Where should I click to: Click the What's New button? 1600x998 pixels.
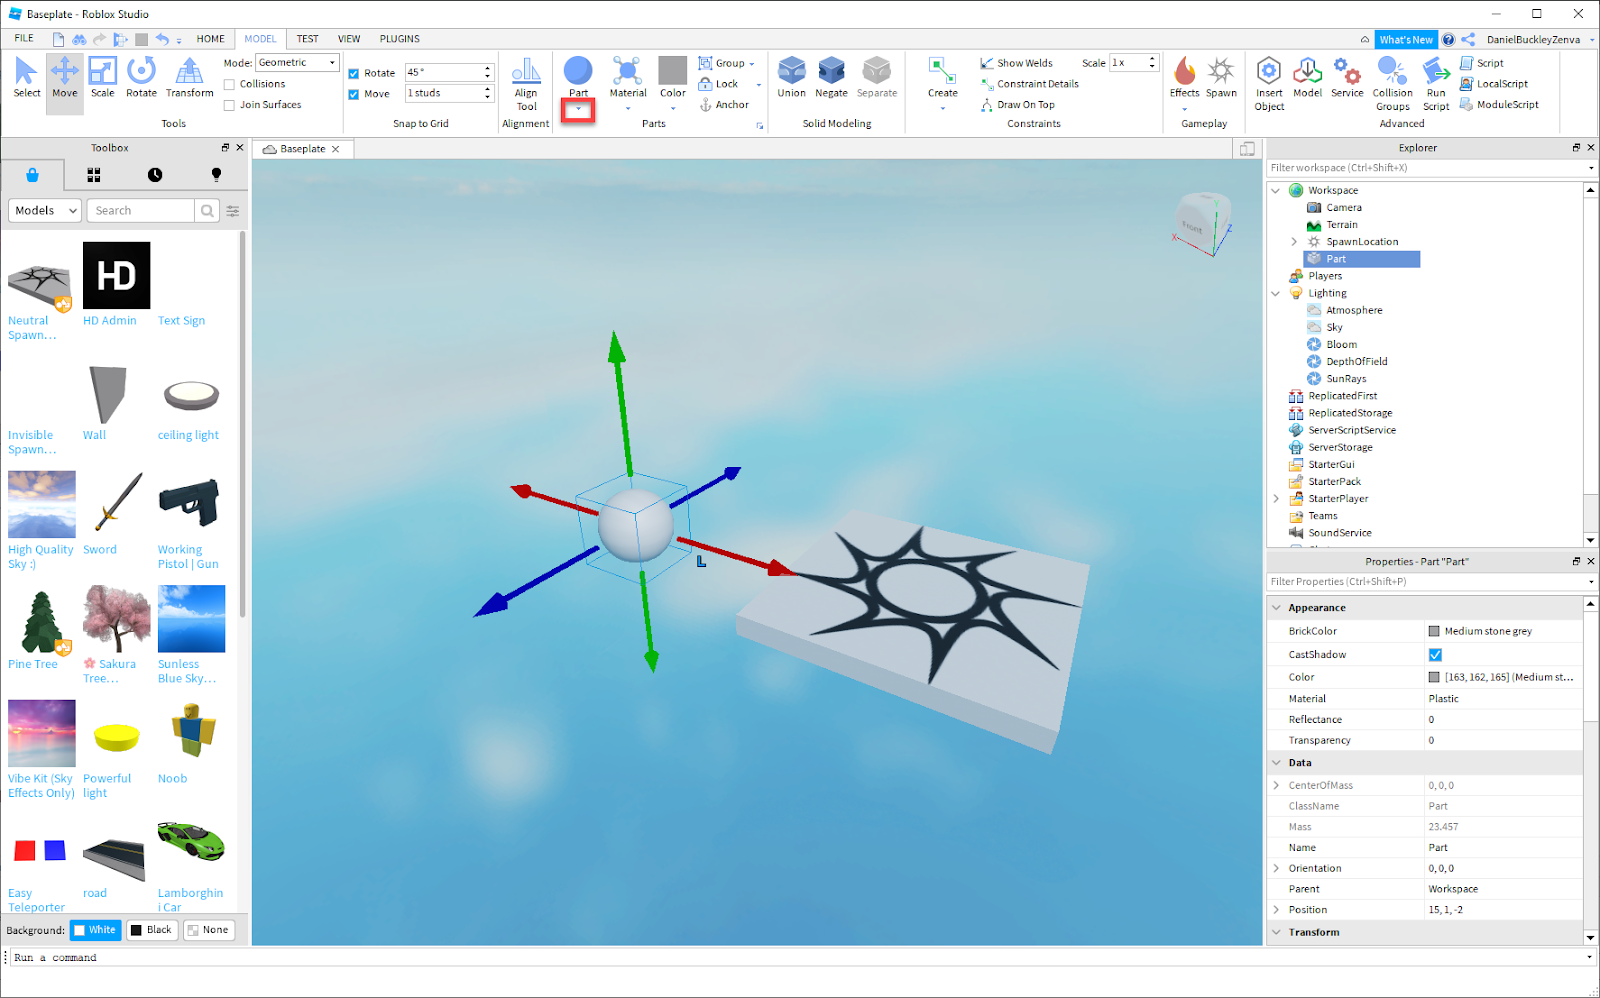(1405, 40)
